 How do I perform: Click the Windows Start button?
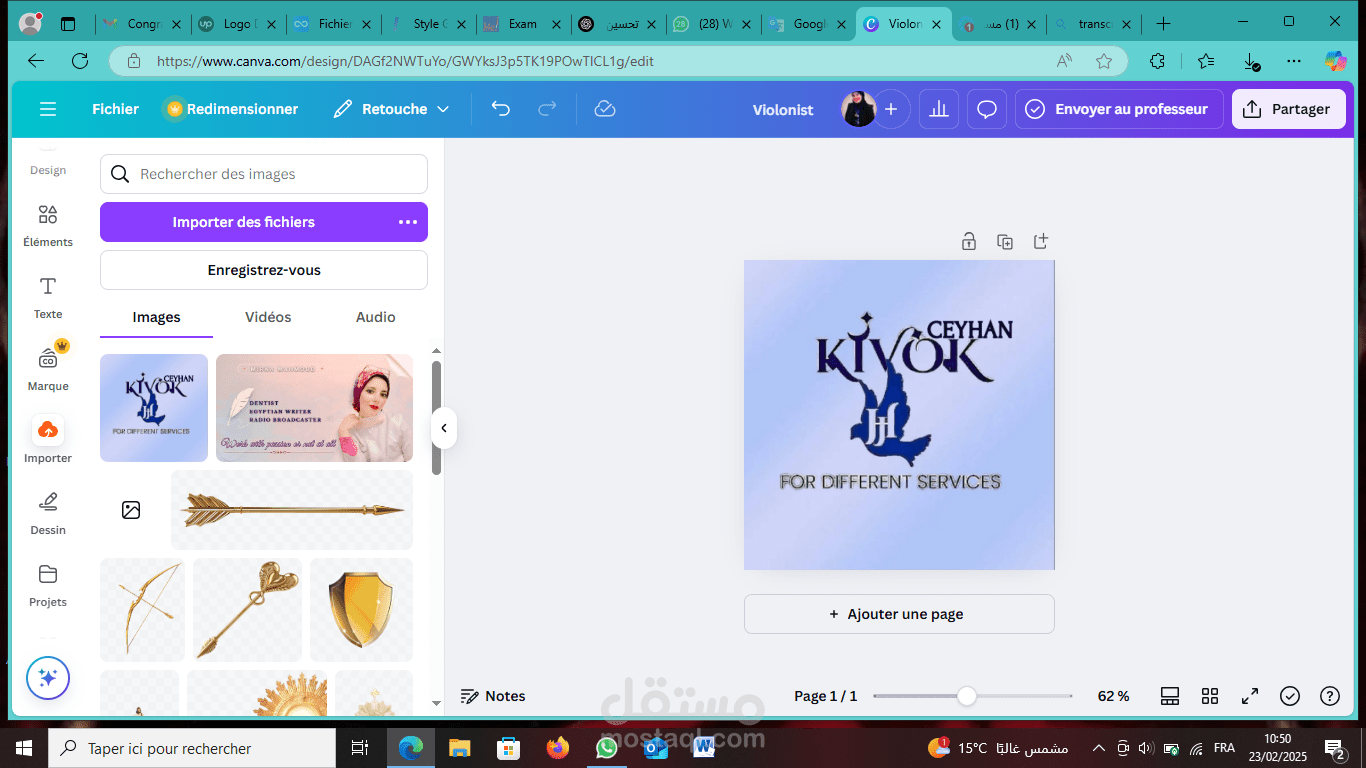pos(24,748)
